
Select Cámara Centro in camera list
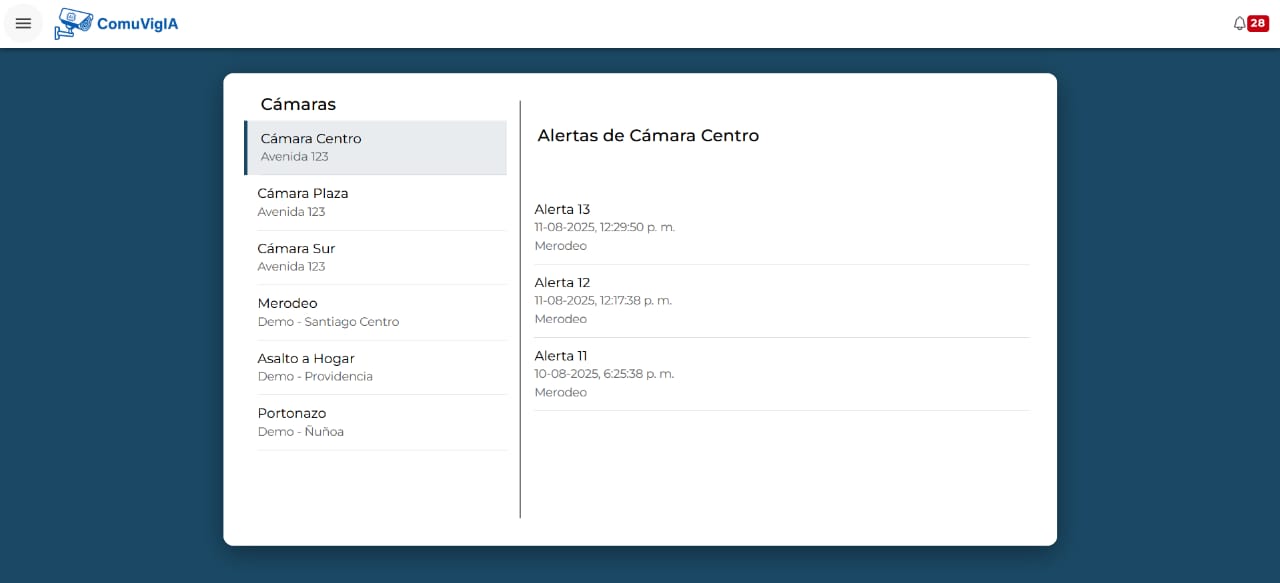click(376, 147)
